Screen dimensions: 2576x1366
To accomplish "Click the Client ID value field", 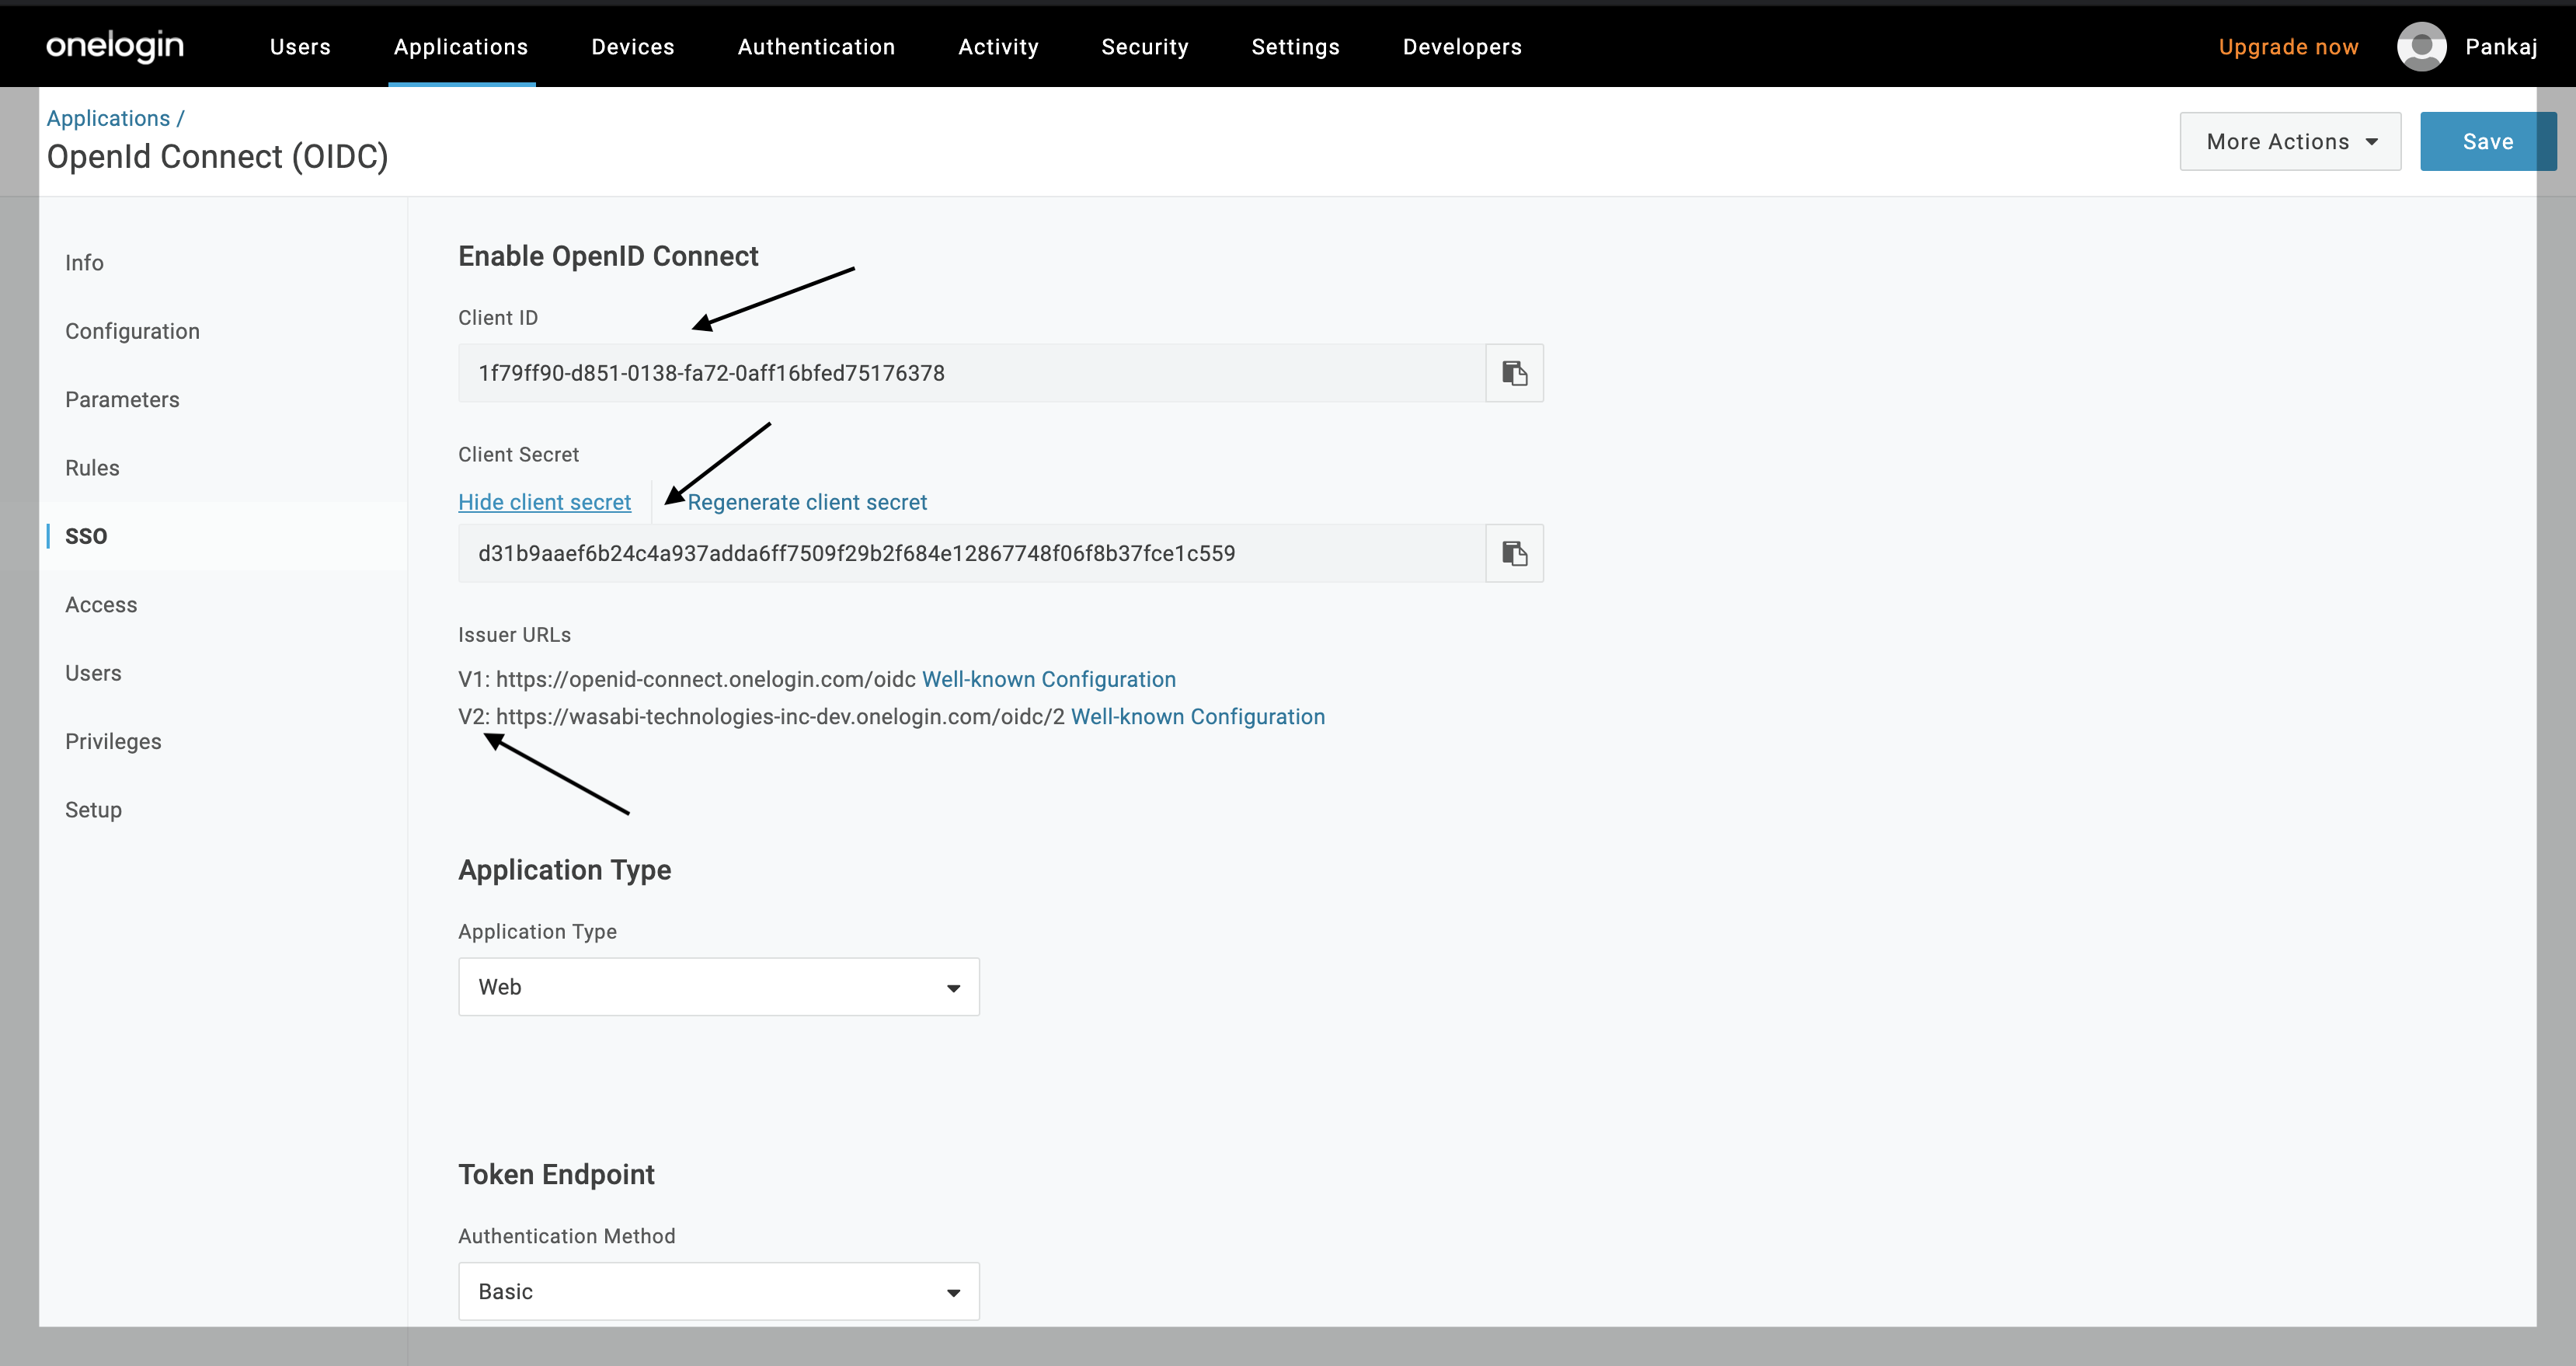I will 971,373.
